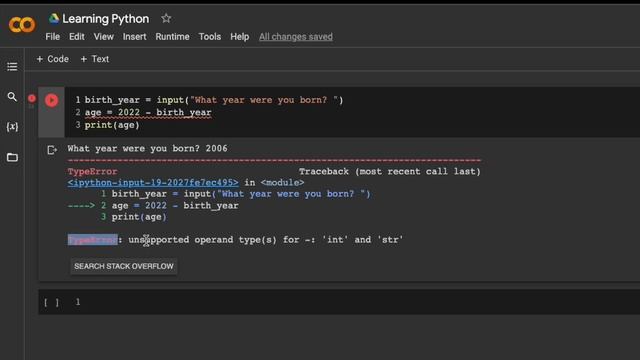Open the files folder panel
Image resolution: width=640 pixels, height=360 pixels.
(12, 157)
